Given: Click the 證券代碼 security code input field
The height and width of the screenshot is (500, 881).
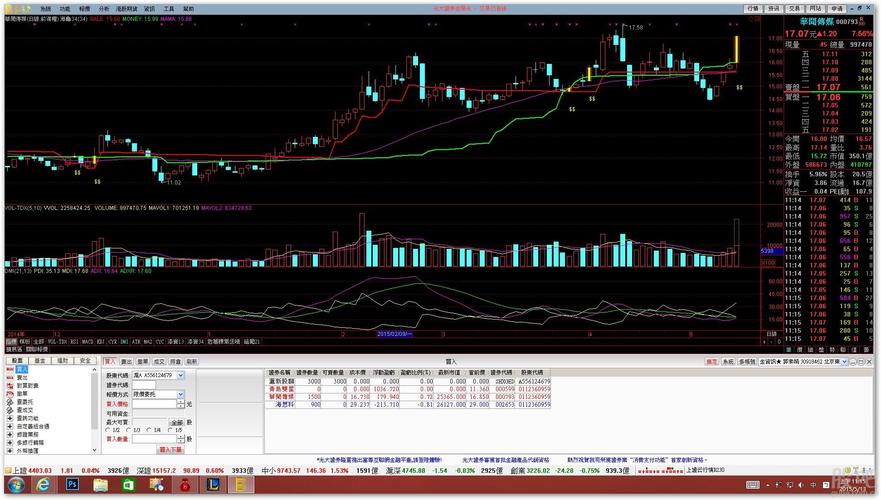Looking at the screenshot, I should click(144, 385).
